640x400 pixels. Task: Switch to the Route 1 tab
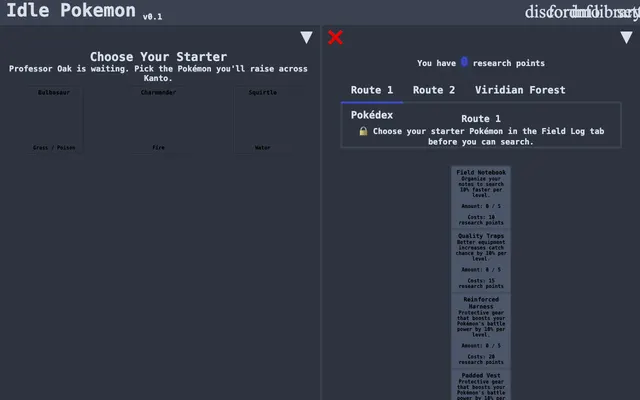pyautogui.click(x=371, y=90)
